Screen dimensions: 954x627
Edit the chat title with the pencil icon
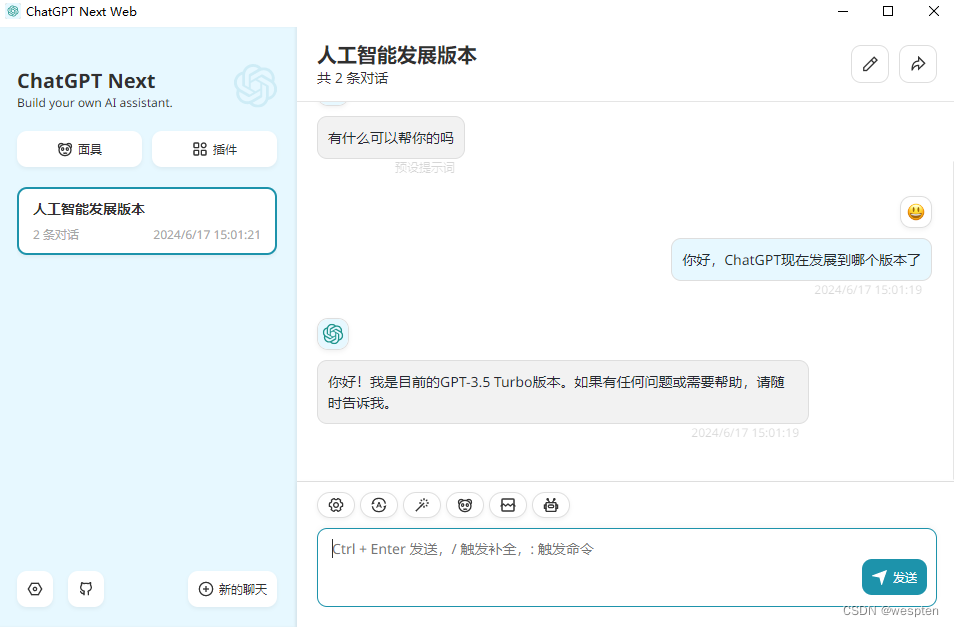(870, 64)
